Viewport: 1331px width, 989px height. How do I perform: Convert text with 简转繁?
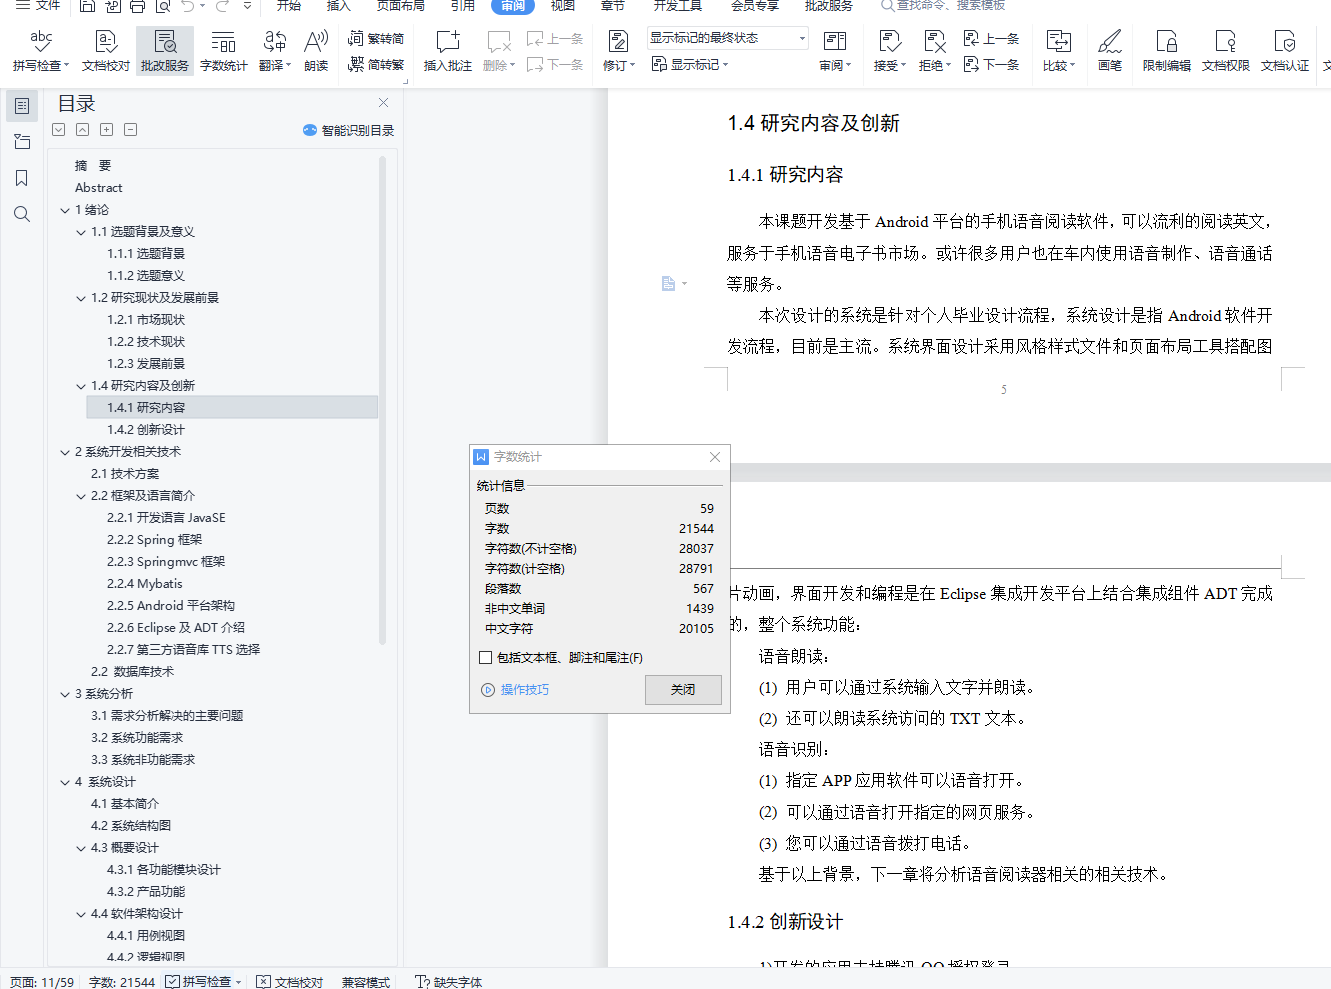click(376, 64)
